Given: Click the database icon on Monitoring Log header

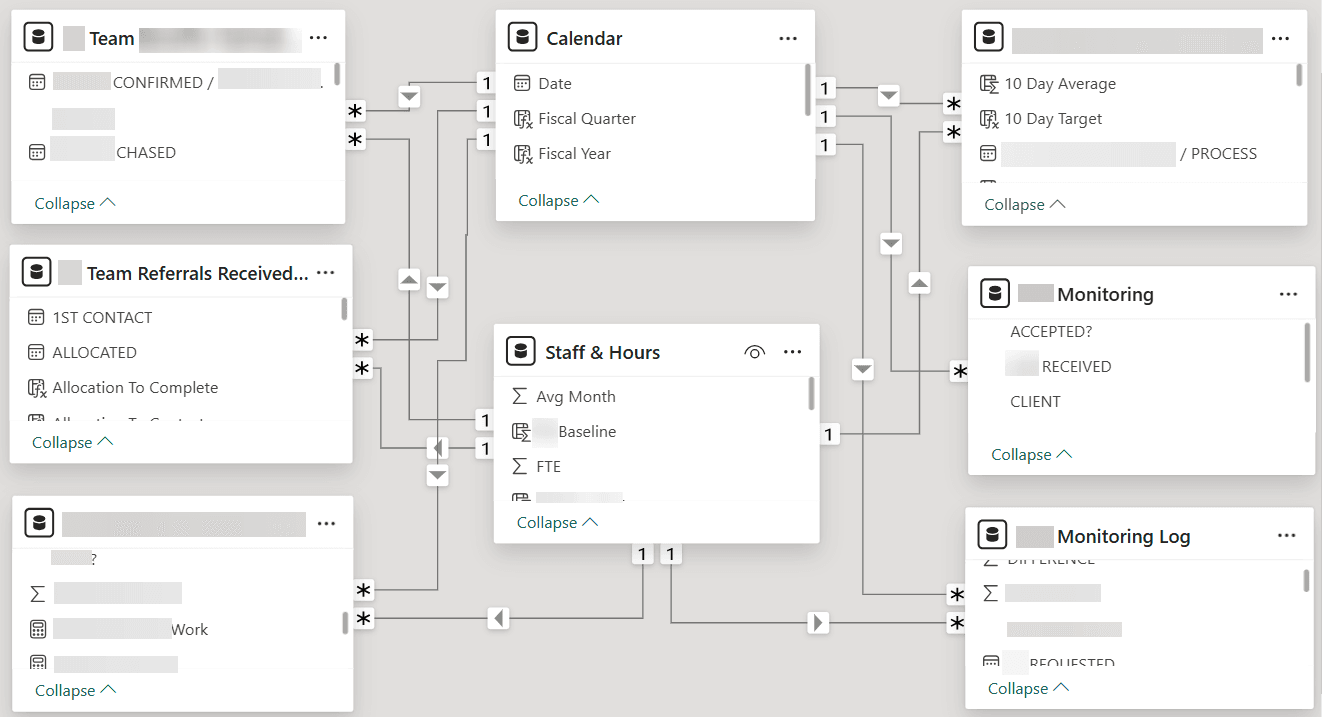Looking at the screenshot, I should pos(992,534).
